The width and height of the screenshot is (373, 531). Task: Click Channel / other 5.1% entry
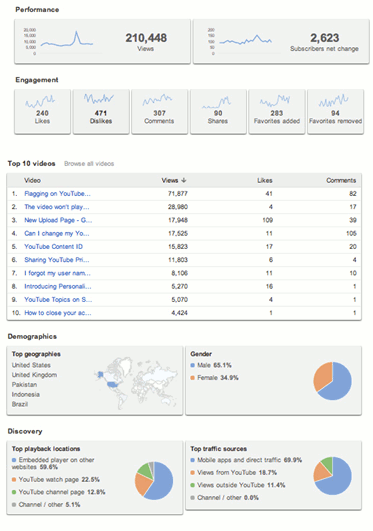pyautogui.click(x=46, y=505)
